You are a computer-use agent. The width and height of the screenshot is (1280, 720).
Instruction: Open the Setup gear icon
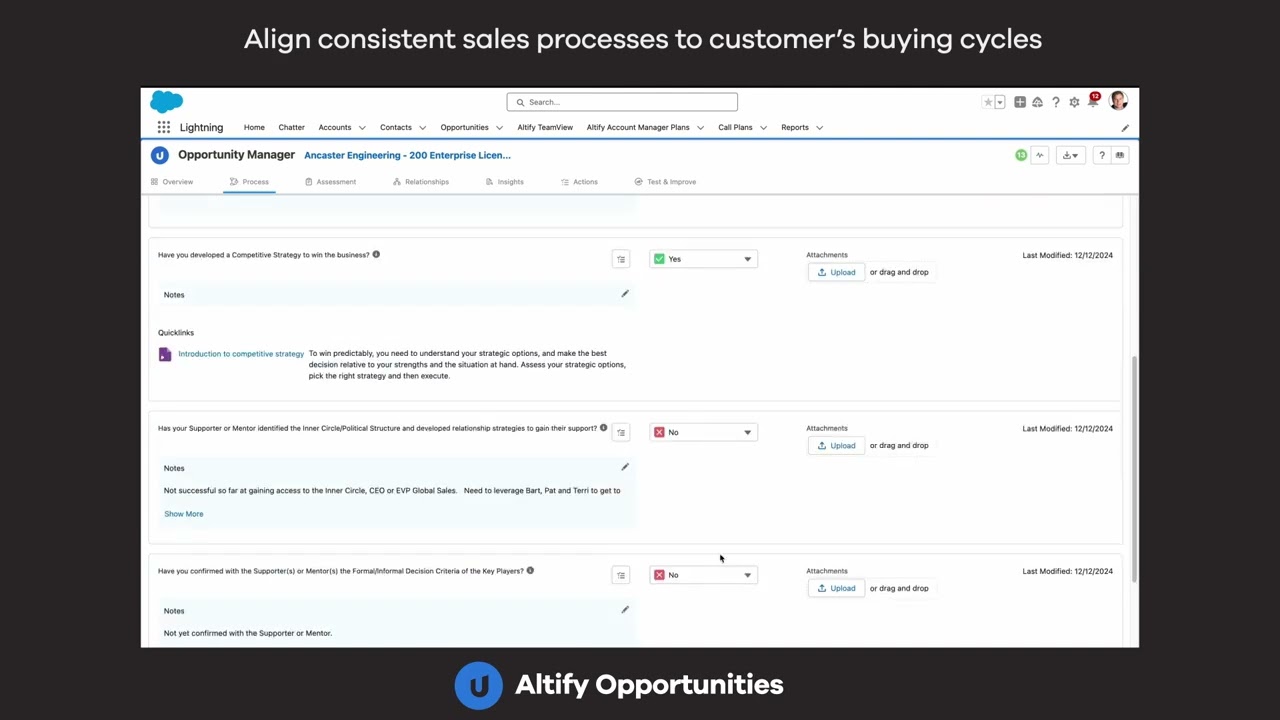point(1074,102)
